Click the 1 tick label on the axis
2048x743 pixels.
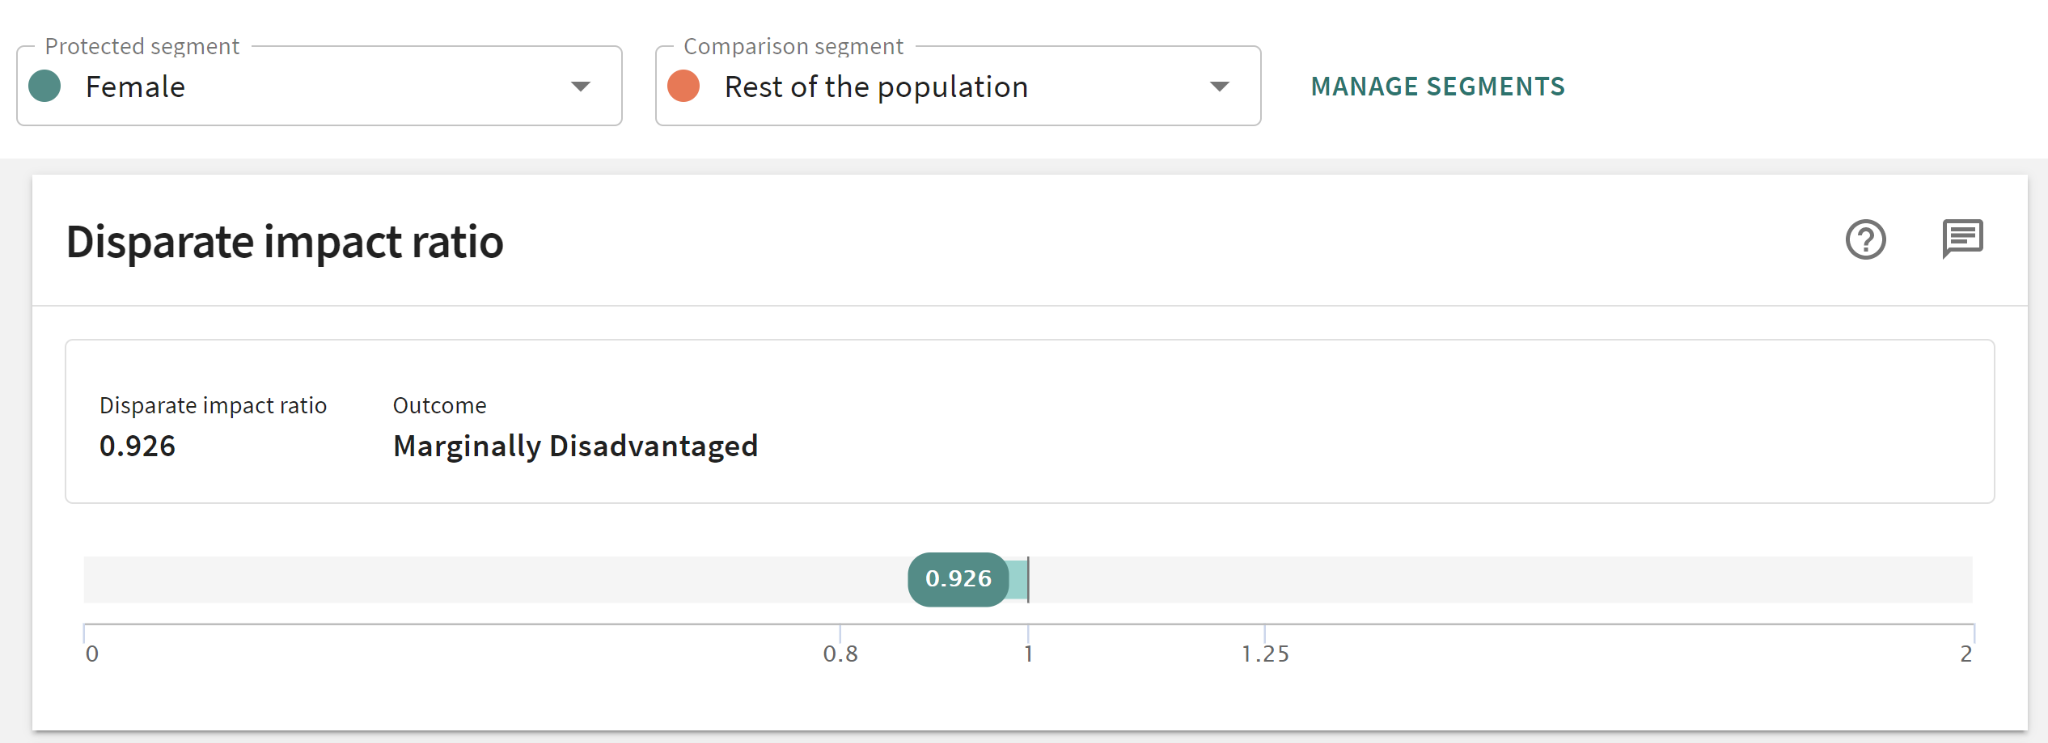[1028, 654]
